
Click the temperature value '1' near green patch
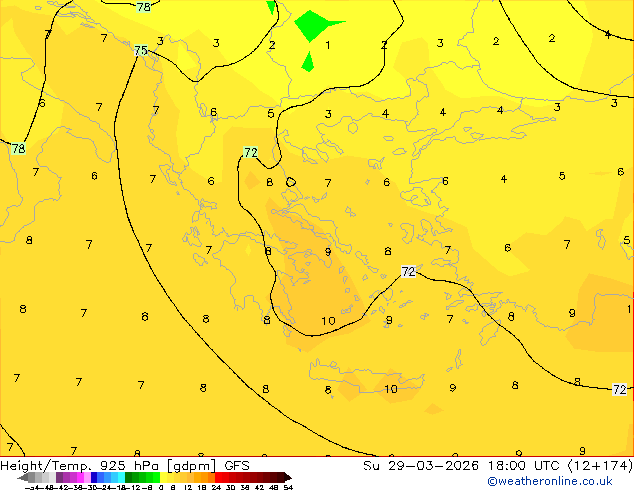coord(328,45)
